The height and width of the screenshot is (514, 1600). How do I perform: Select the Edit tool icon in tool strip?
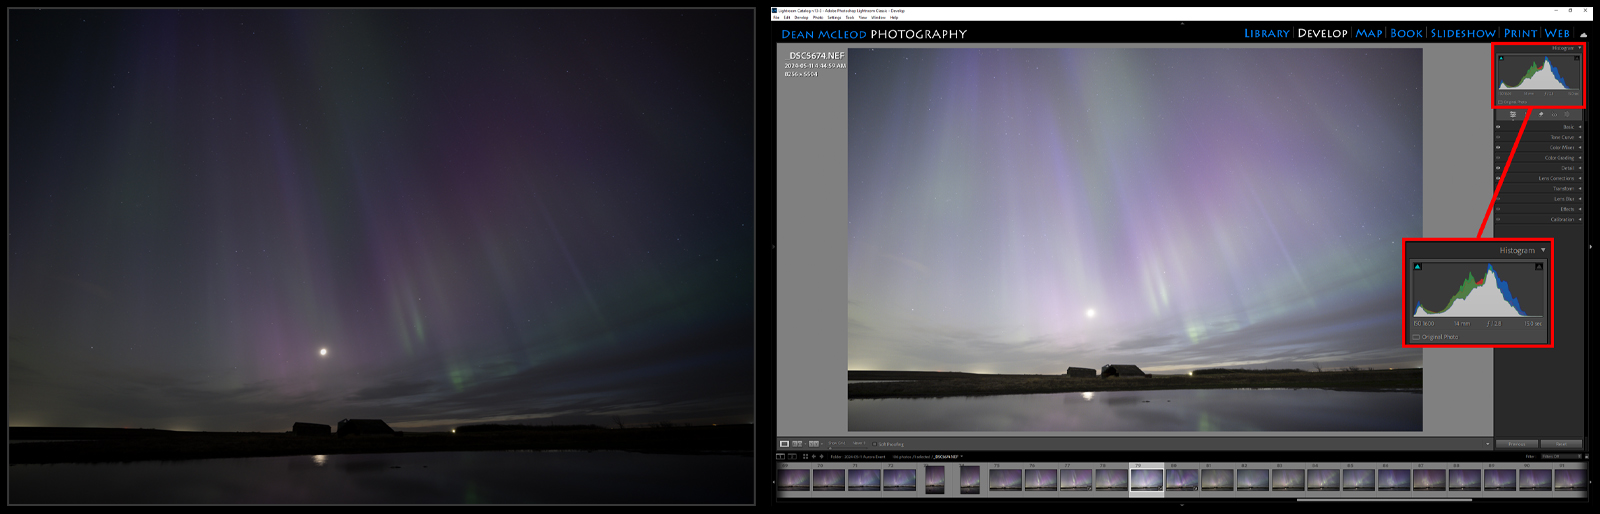pos(1513,114)
